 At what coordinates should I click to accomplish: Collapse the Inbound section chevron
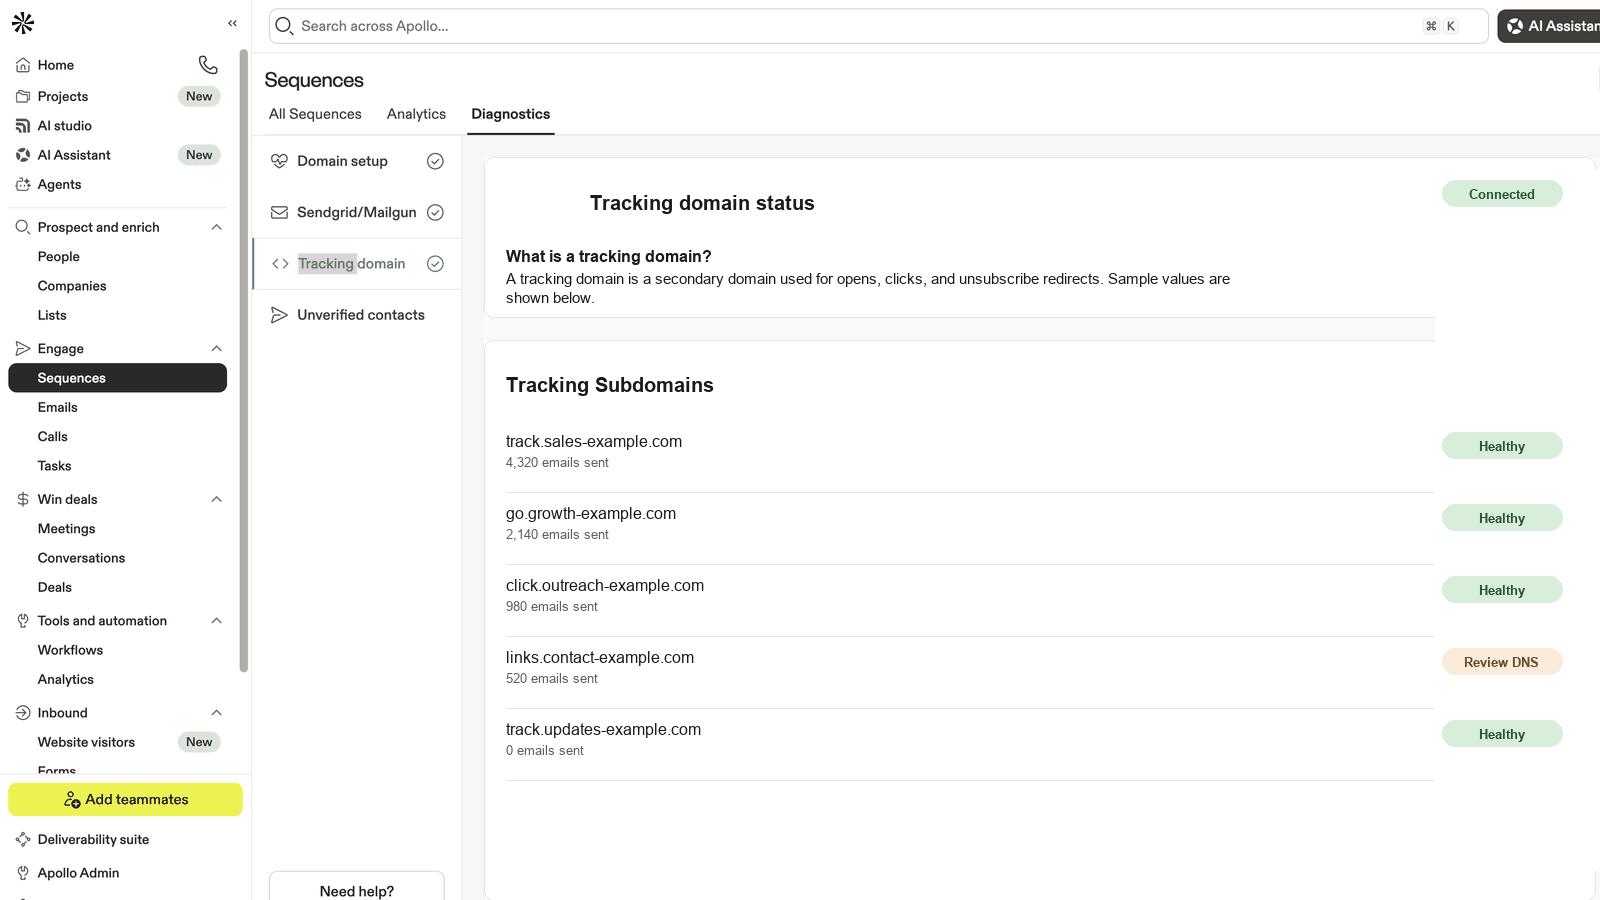click(x=216, y=713)
